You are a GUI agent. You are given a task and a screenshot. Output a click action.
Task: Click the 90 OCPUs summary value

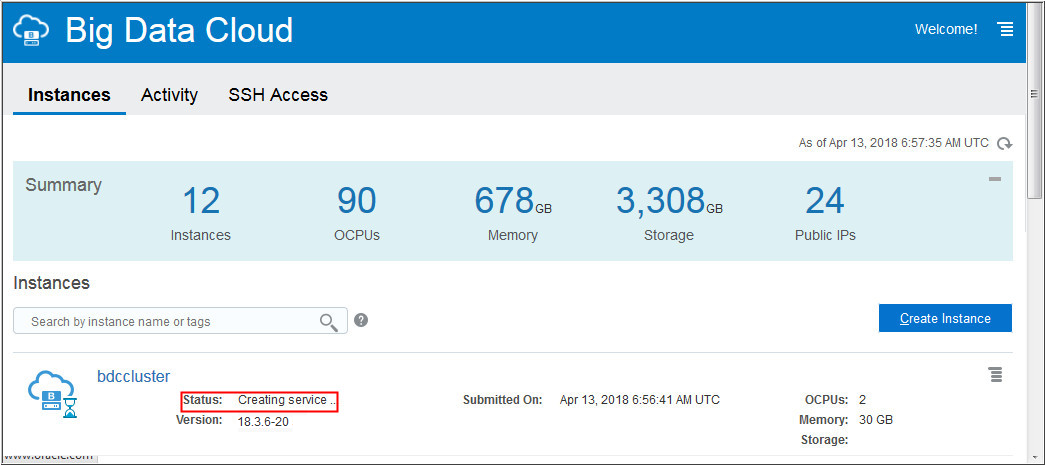(357, 201)
